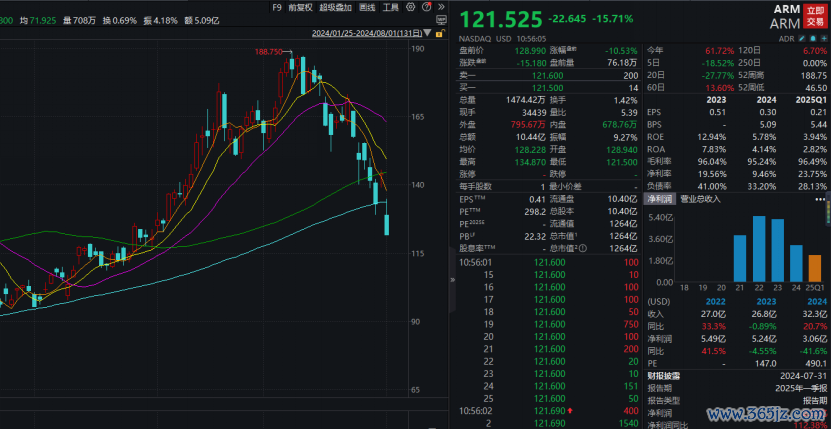The image size is (831, 429).
Task: Toggle the yellow lock icon beside date range
Action: [439, 33]
